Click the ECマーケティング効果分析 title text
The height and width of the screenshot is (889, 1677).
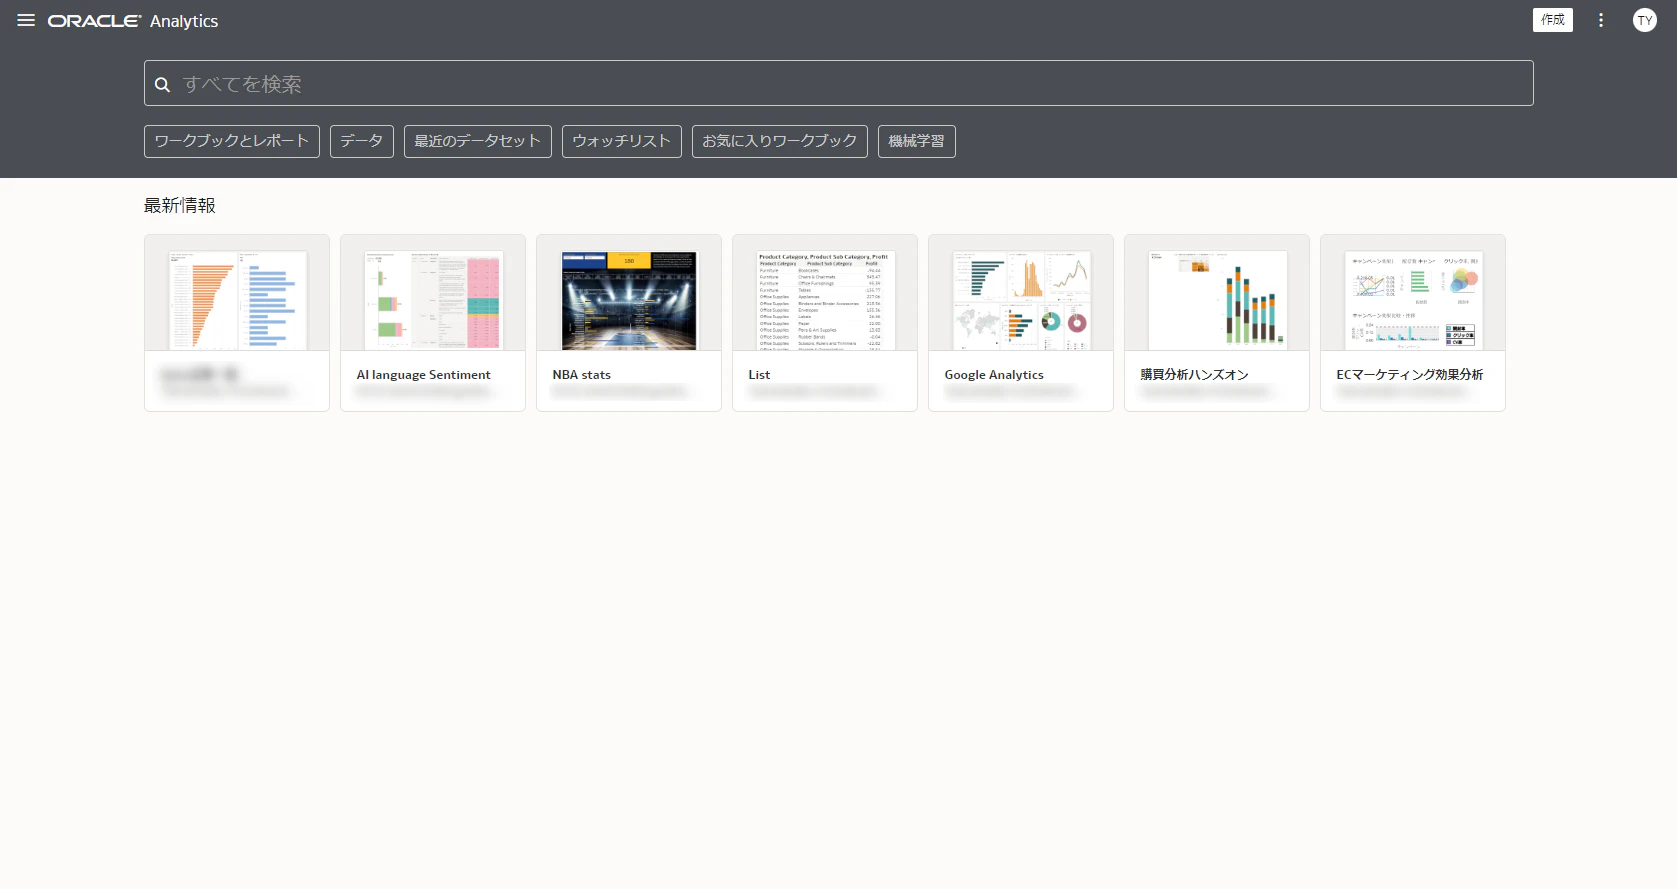(x=1410, y=375)
